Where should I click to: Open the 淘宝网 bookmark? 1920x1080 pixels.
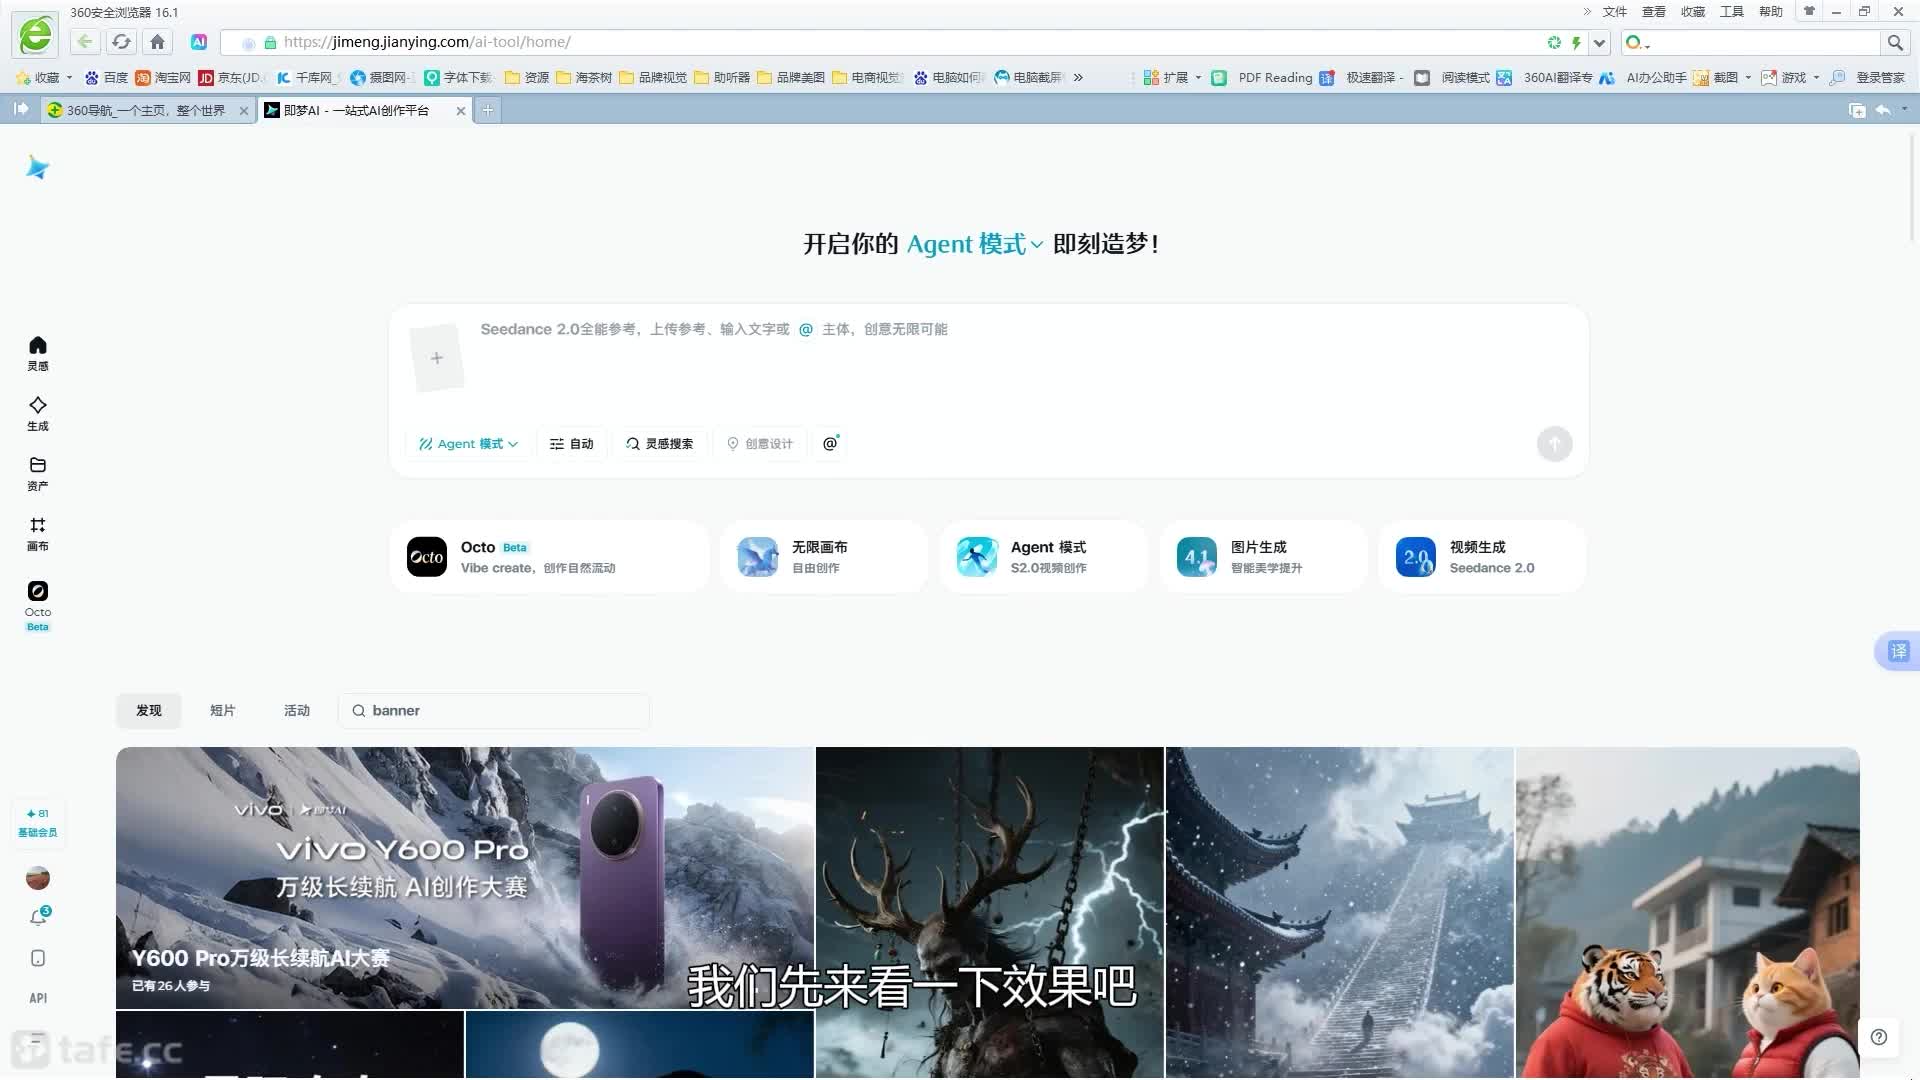tap(163, 78)
